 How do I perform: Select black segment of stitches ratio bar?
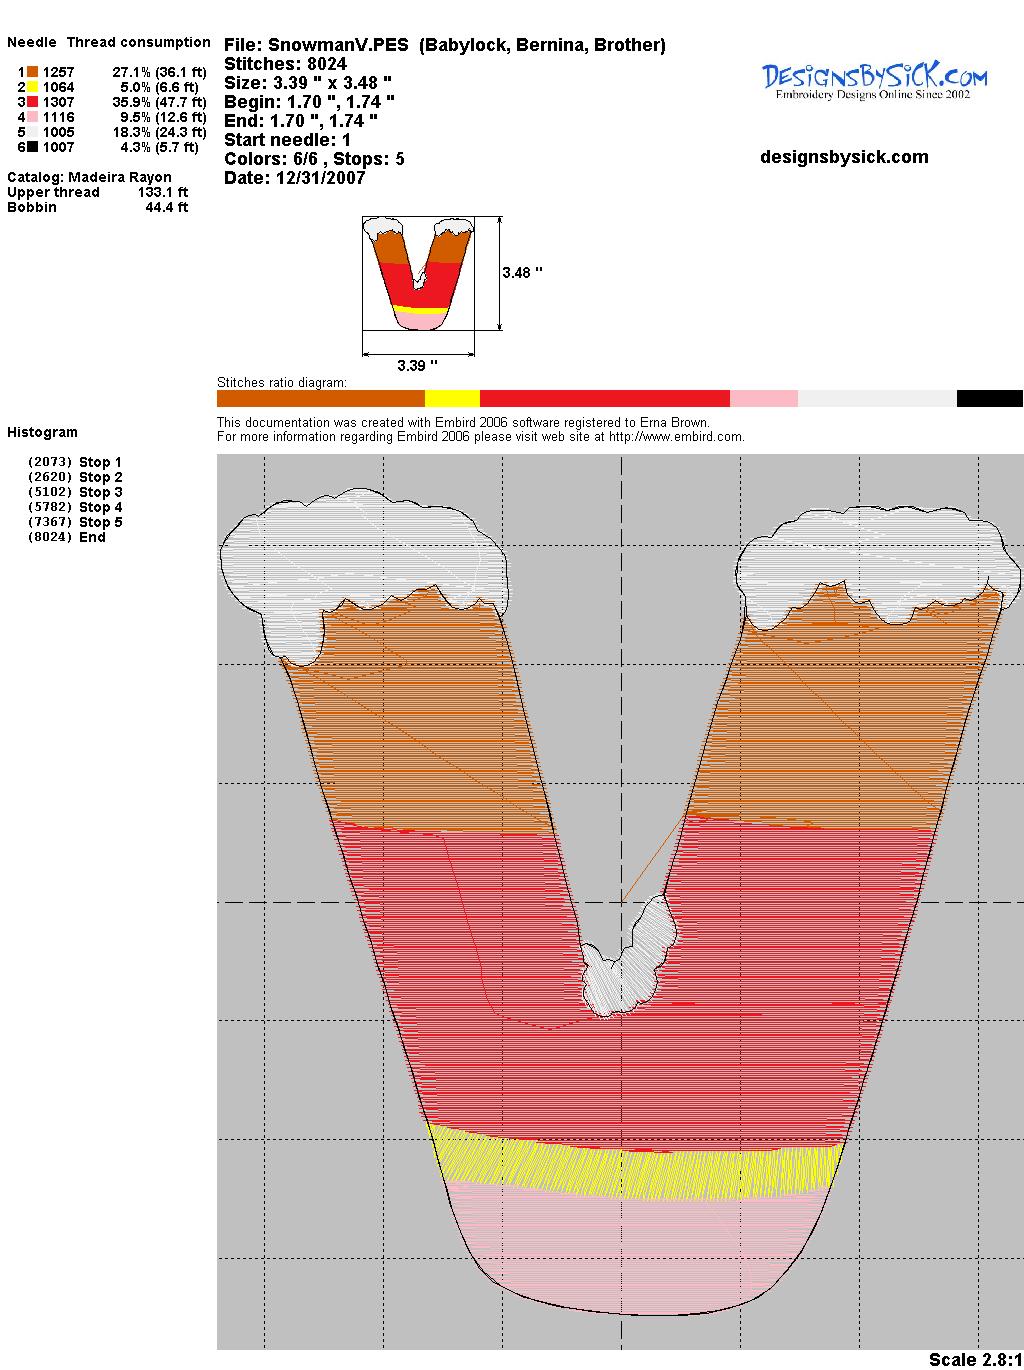[989, 399]
